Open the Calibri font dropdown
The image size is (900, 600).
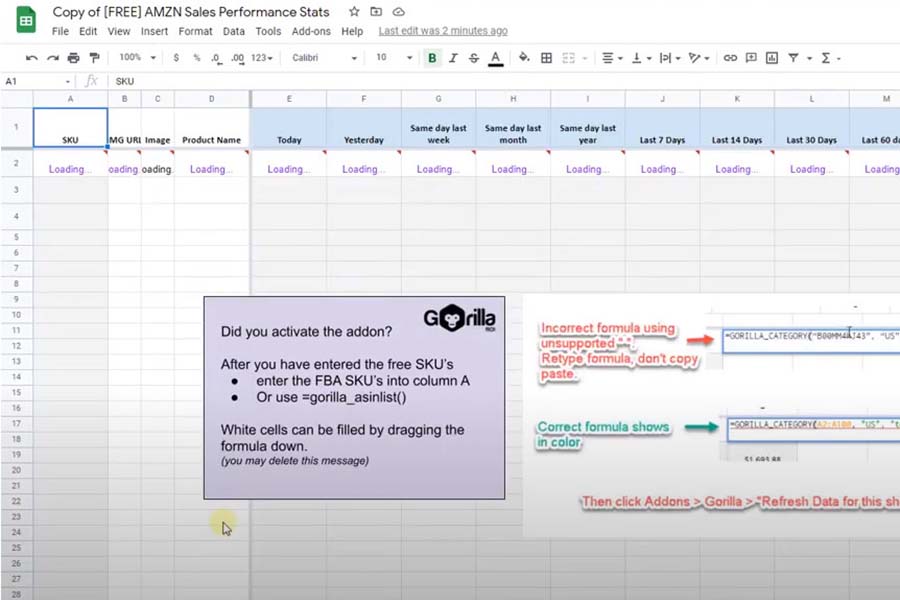[x=324, y=58]
